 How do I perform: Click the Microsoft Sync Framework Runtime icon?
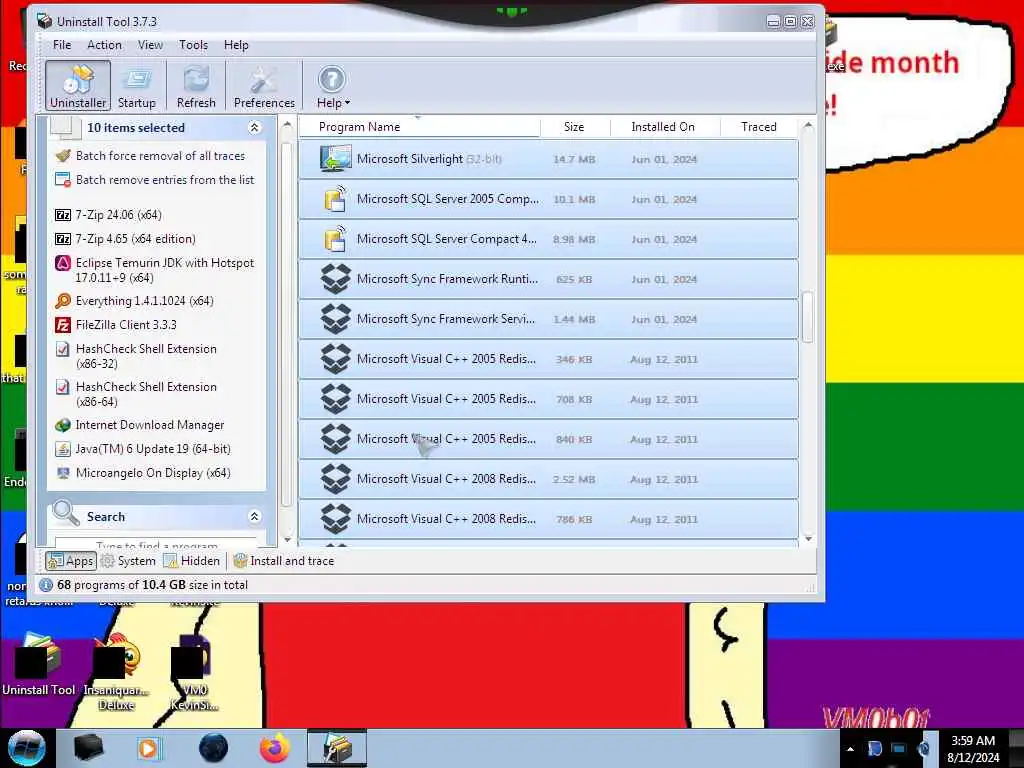(336, 279)
